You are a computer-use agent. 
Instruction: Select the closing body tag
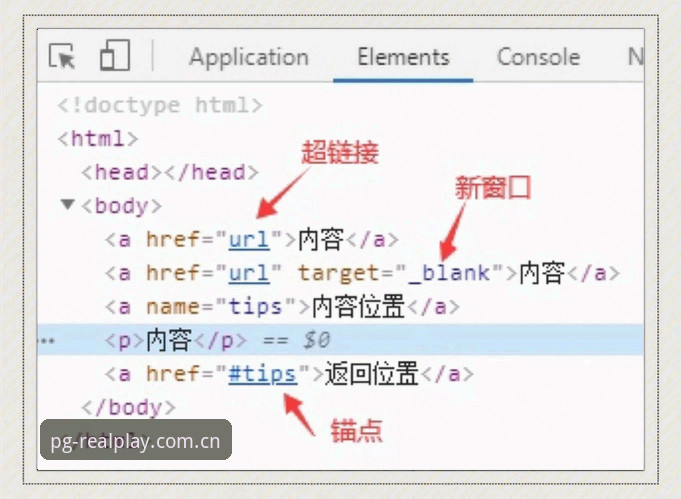click(x=129, y=407)
